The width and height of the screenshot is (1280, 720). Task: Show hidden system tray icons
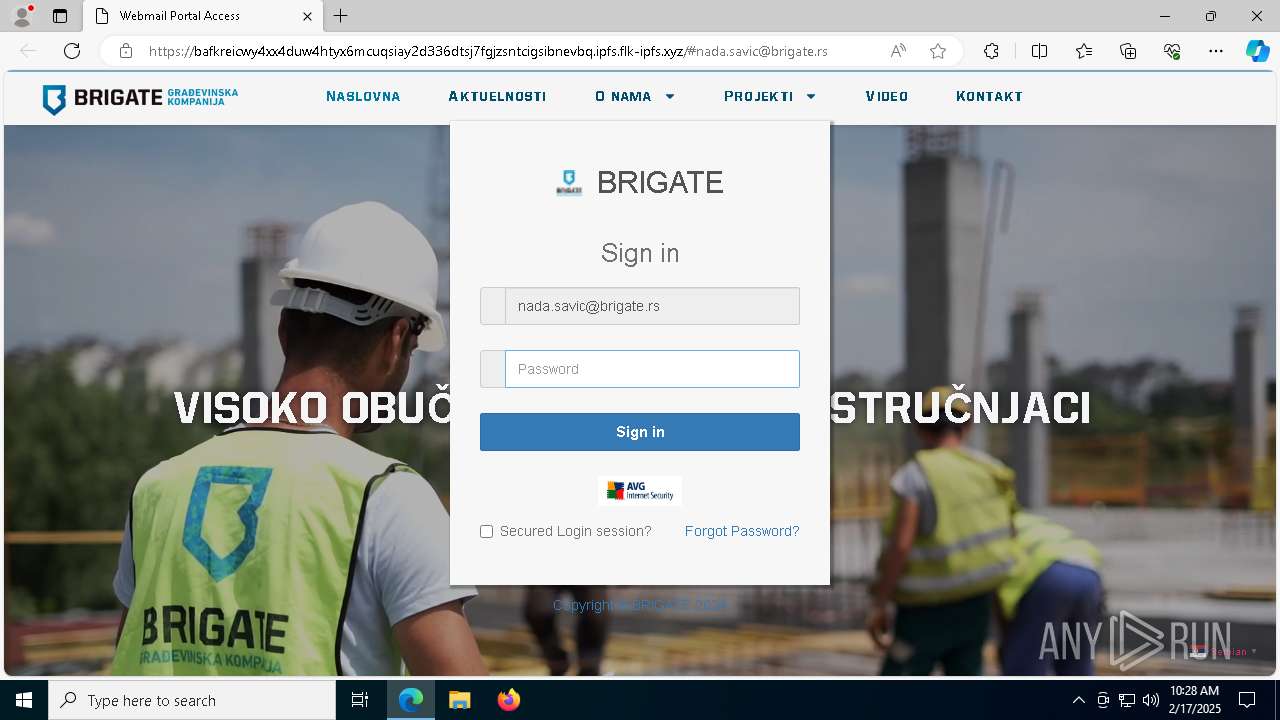tap(1078, 700)
